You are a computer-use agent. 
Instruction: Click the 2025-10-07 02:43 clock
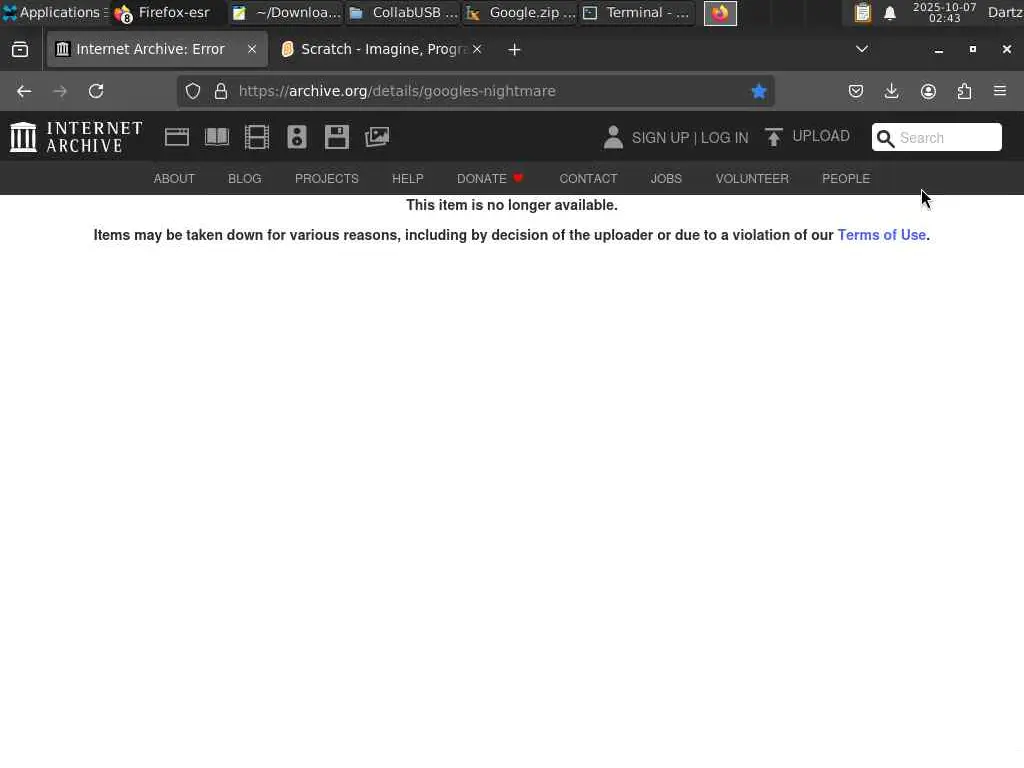pos(944,12)
